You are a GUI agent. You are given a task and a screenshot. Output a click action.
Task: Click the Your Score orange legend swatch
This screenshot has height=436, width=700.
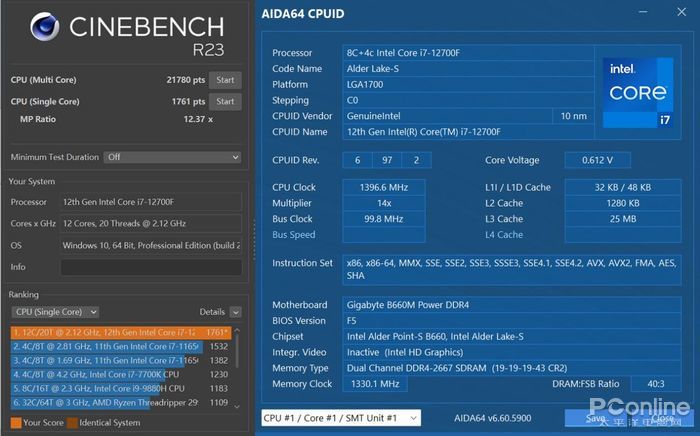16,423
